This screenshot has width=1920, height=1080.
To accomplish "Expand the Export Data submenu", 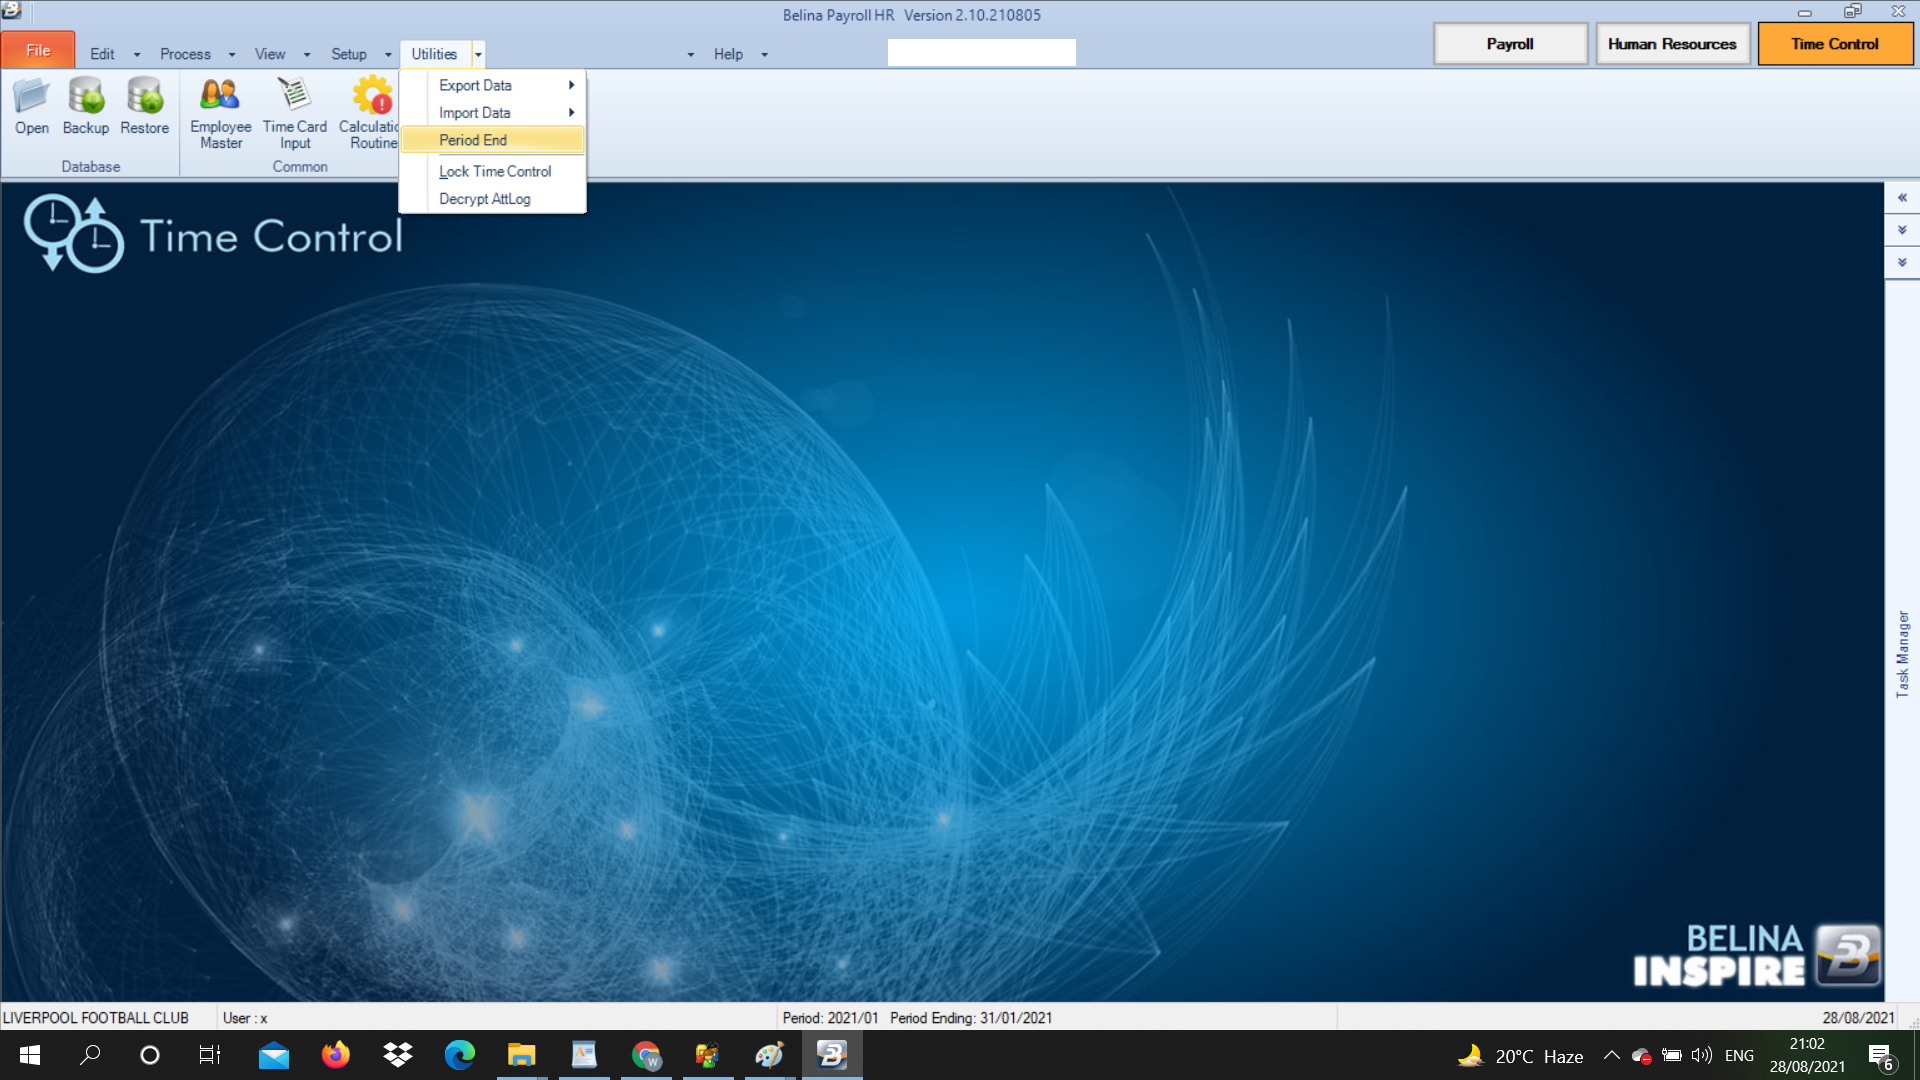I will point(492,85).
